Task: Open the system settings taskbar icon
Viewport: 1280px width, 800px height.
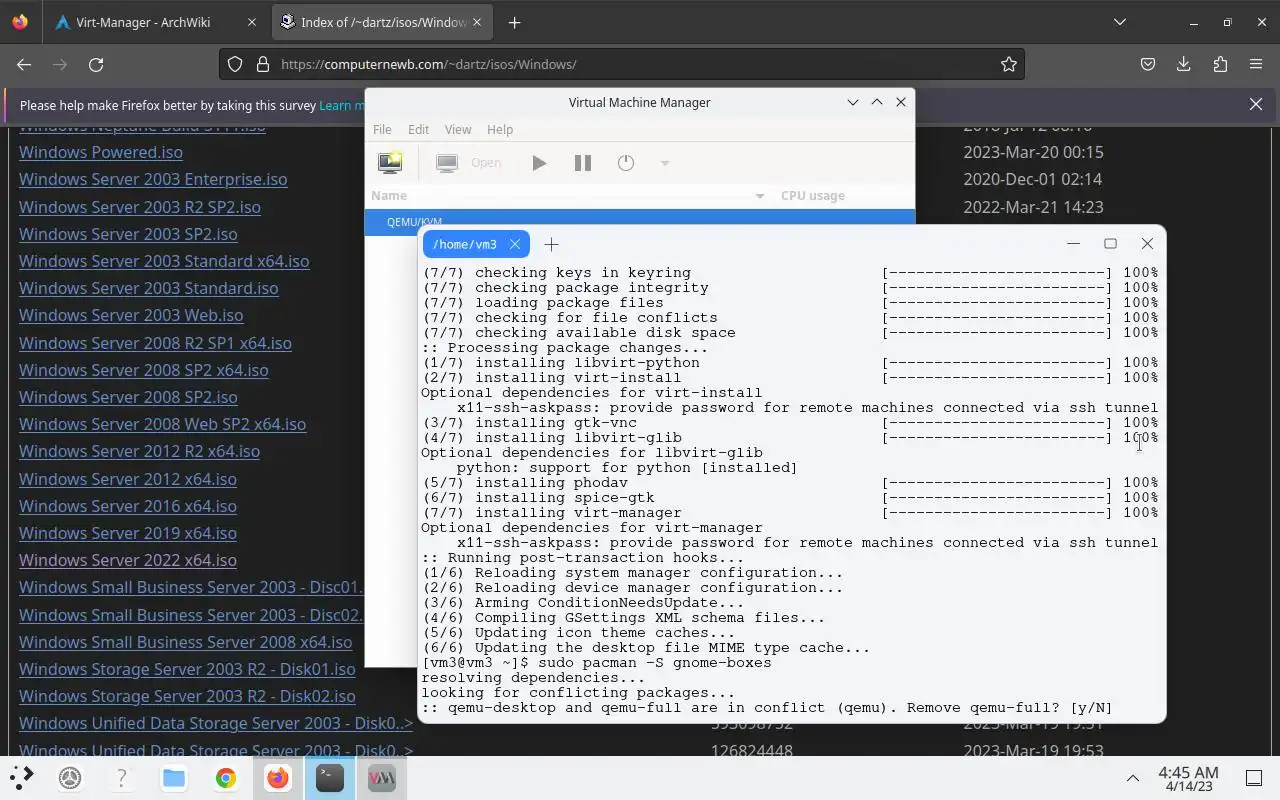Action: click(x=70, y=777)
